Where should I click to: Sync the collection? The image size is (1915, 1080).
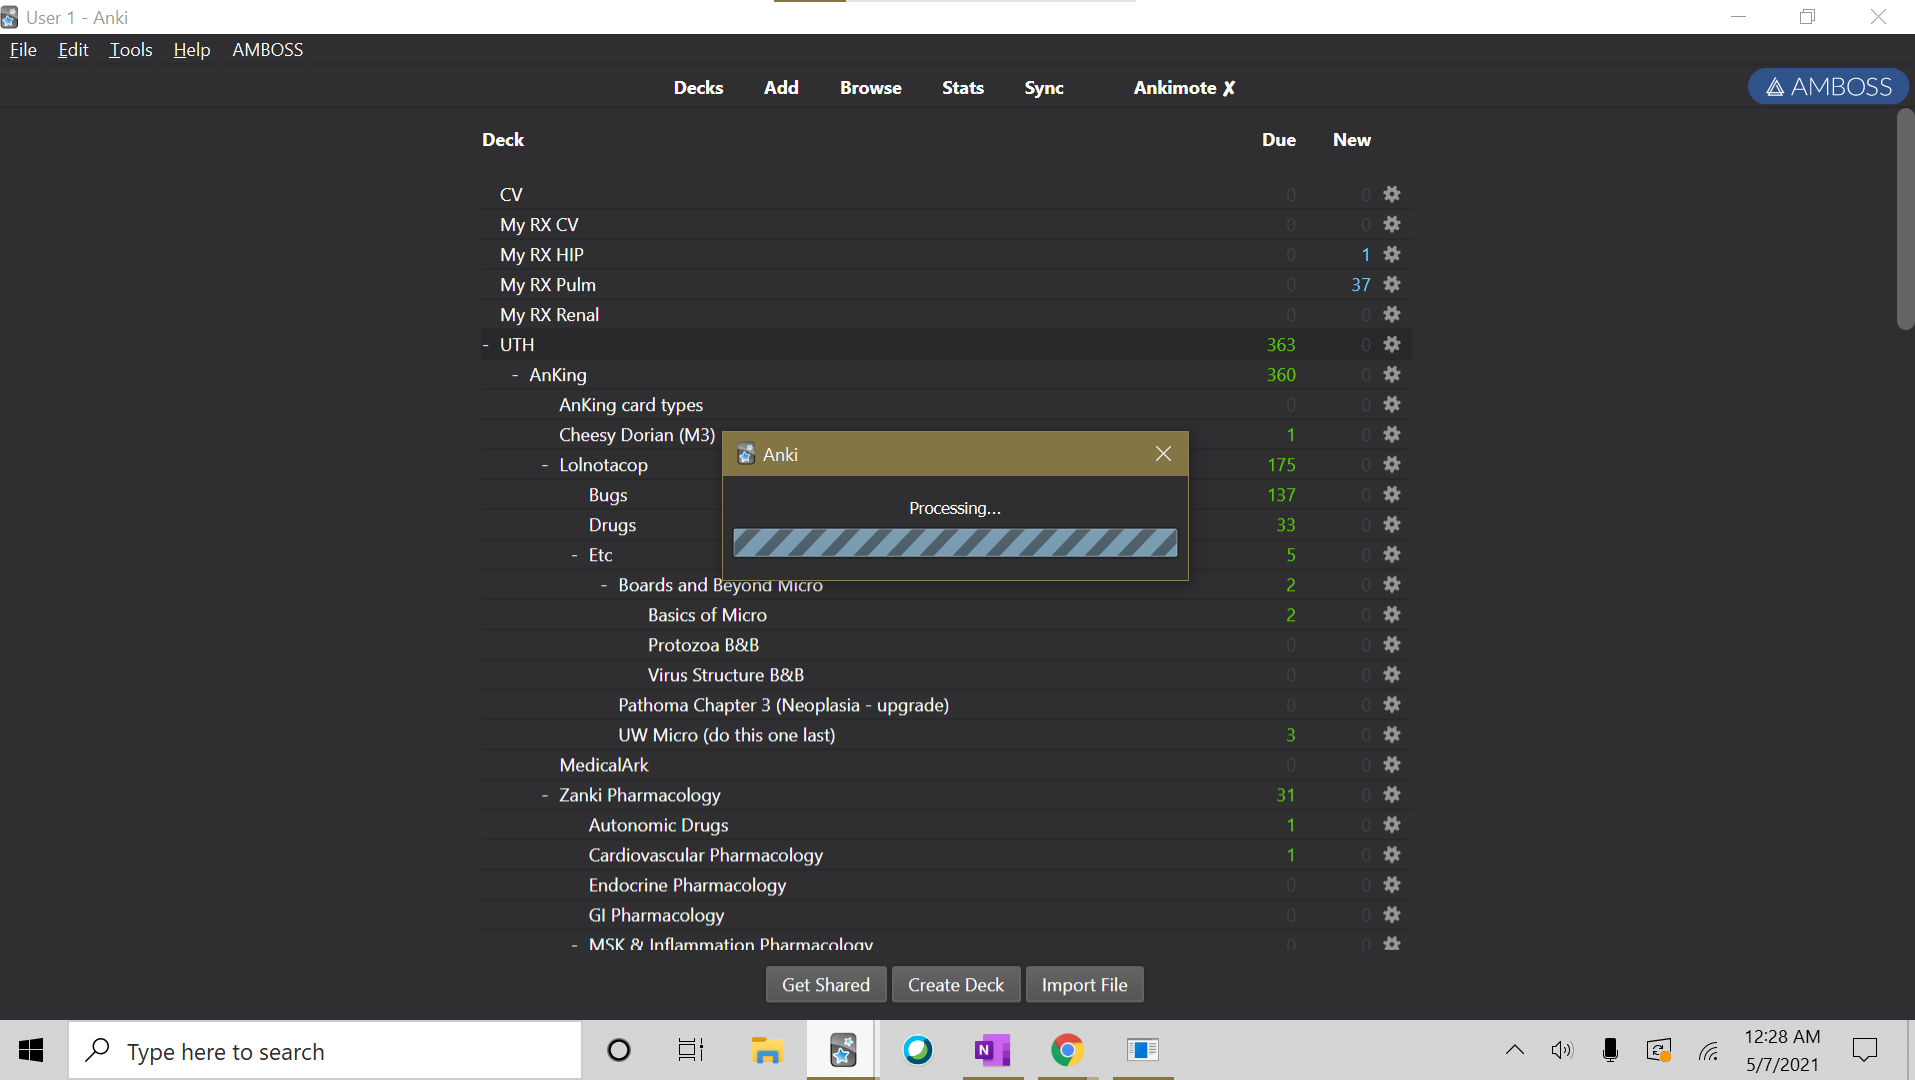click(x=1044, y=88)
